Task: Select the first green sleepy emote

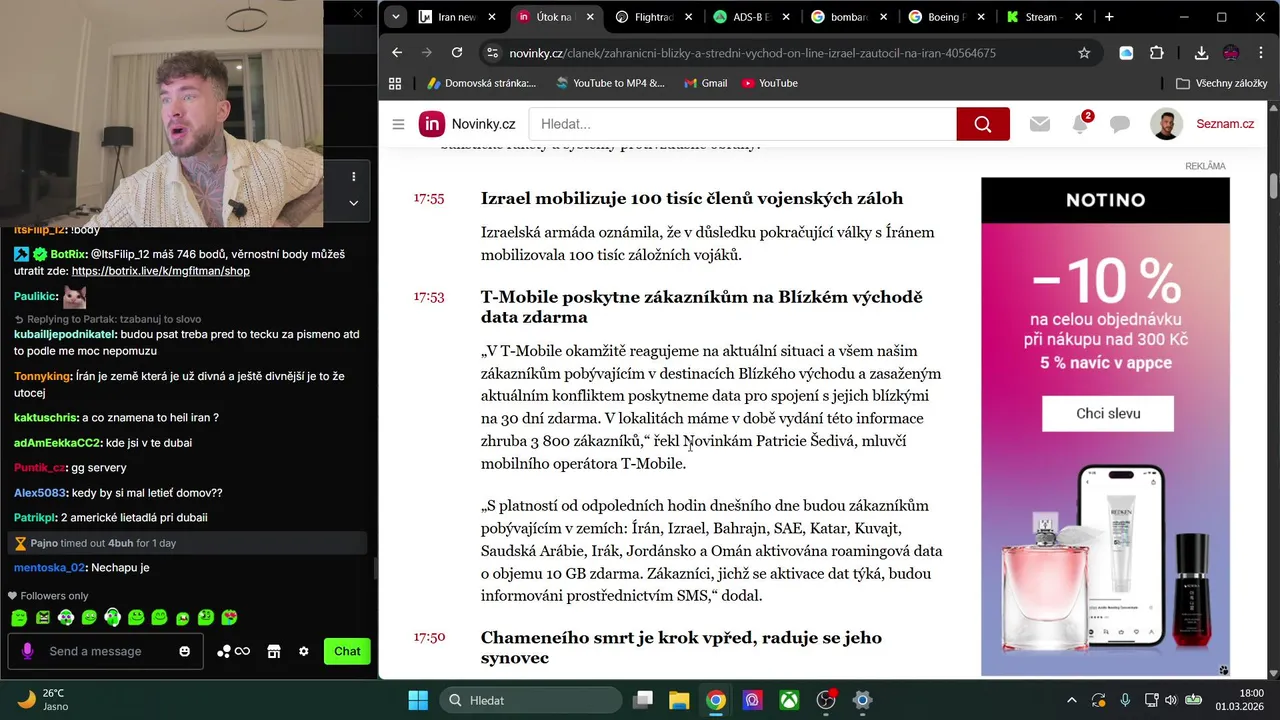Action: pos(19,618)
